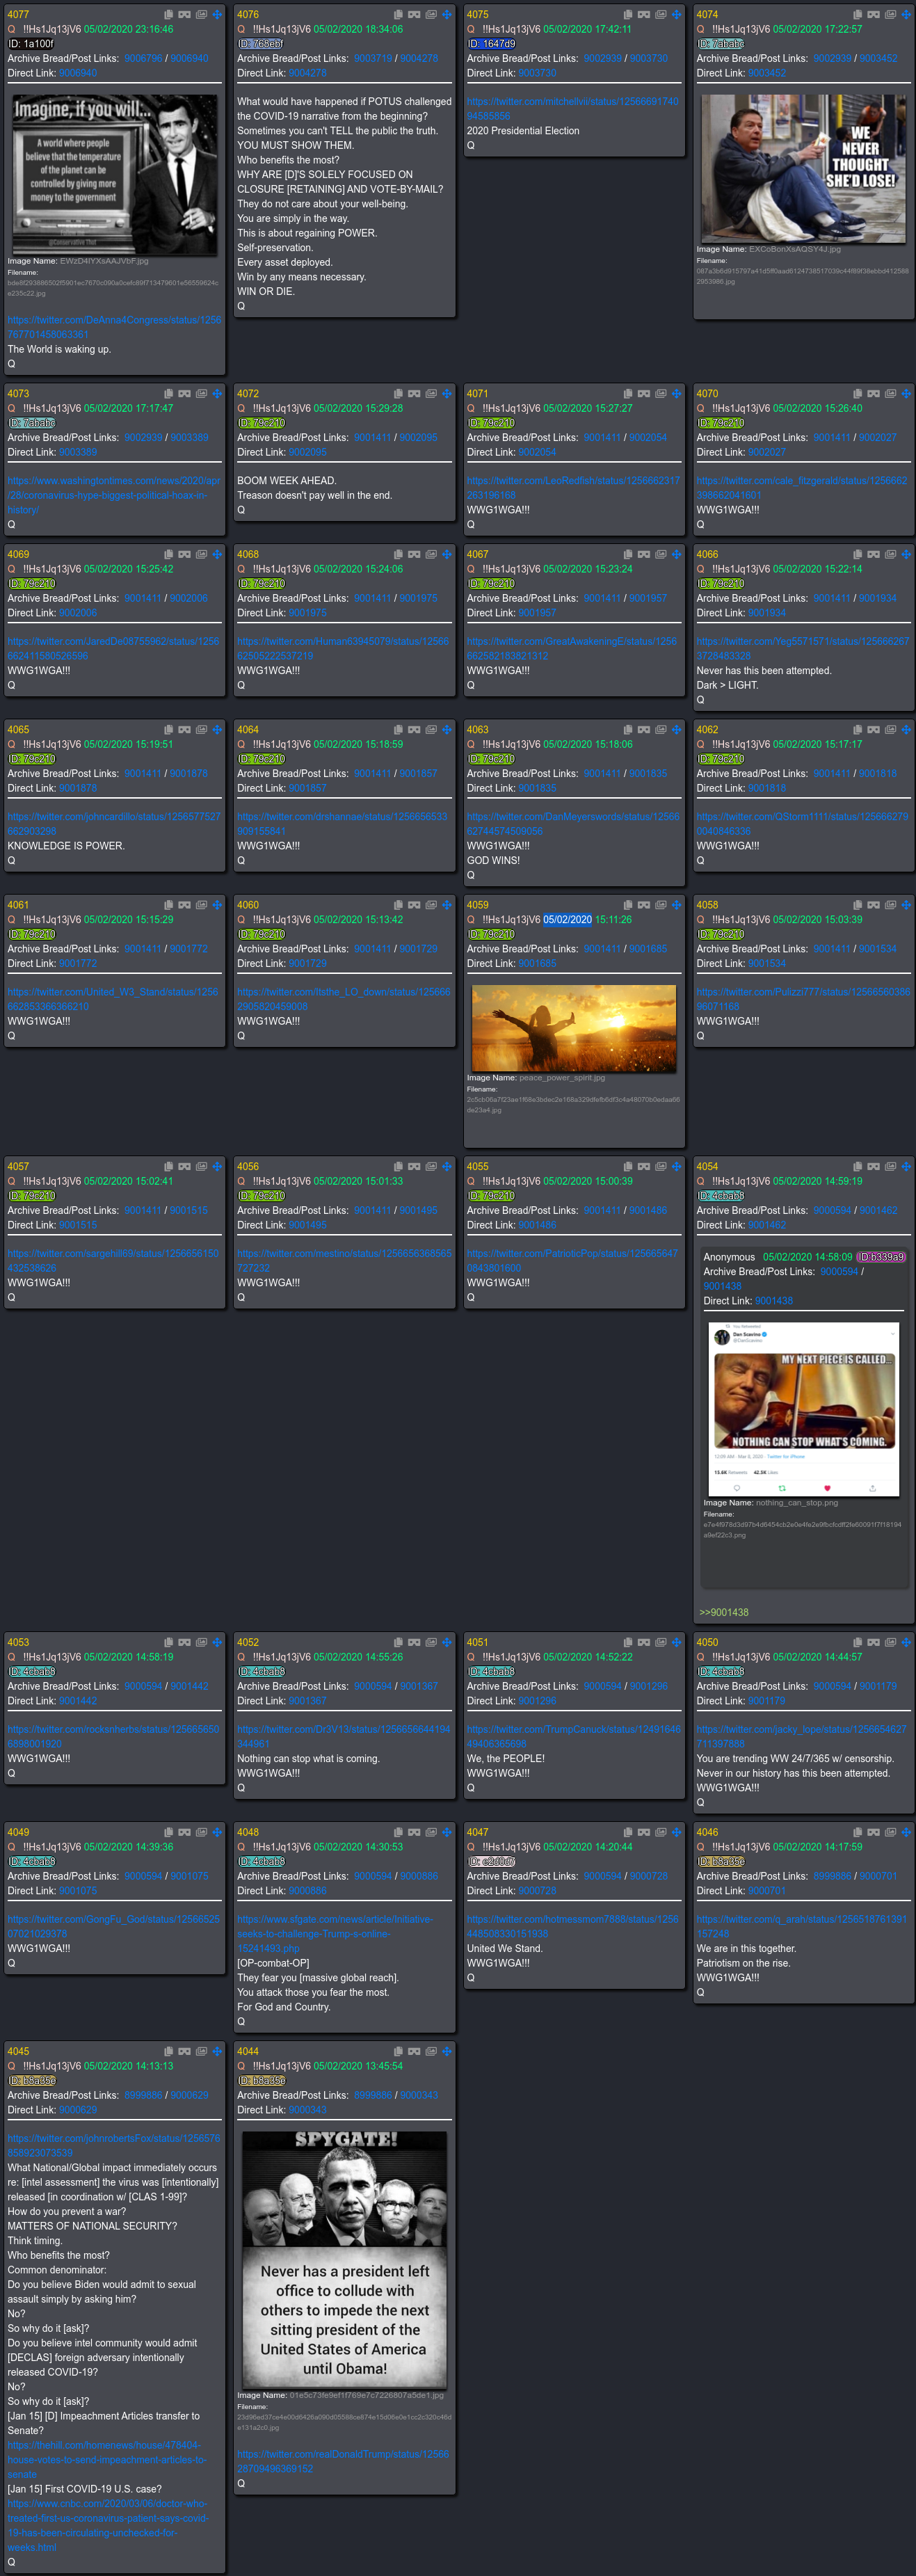Click the images icon on post 4055
Image resolution: width=916 pixels, height=2576 pixels.
661,1167
